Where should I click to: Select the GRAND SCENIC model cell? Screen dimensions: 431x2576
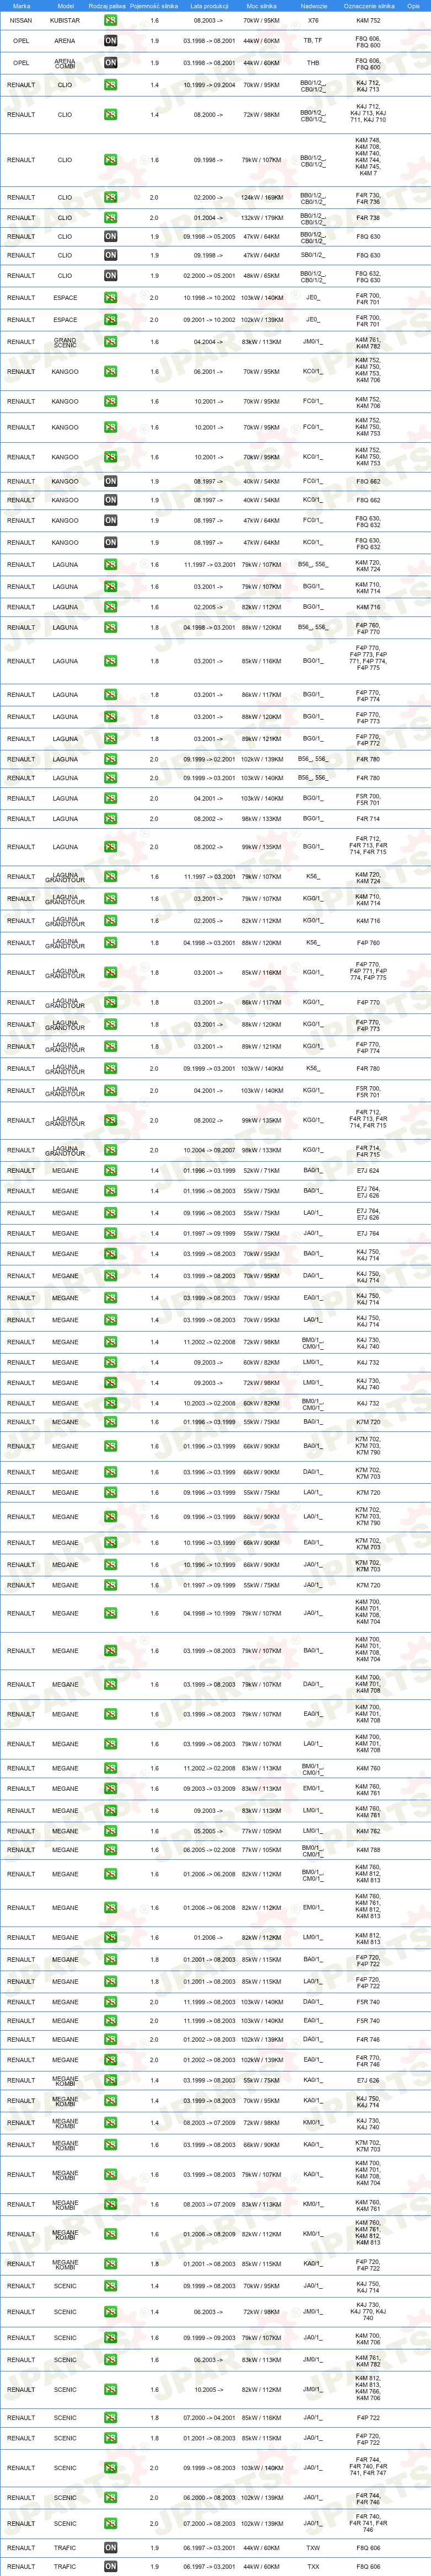(65, 342)
